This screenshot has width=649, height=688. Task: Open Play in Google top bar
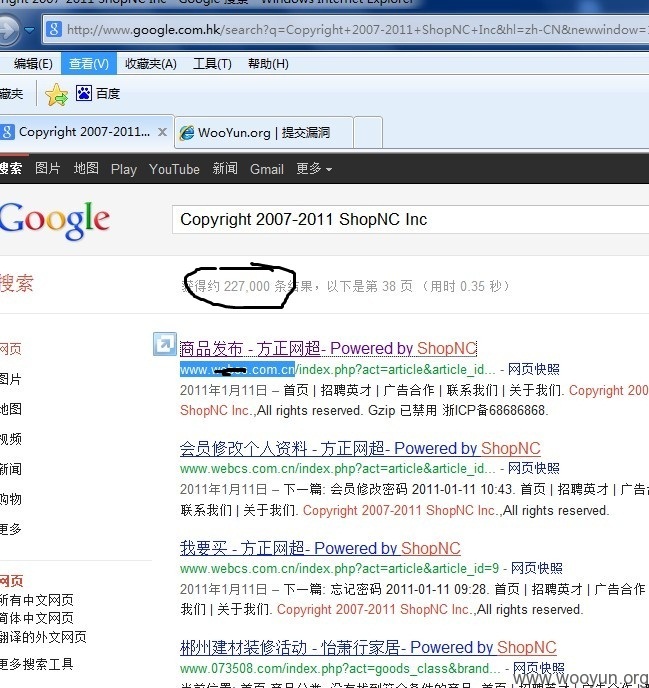click(x=124, y=169)
